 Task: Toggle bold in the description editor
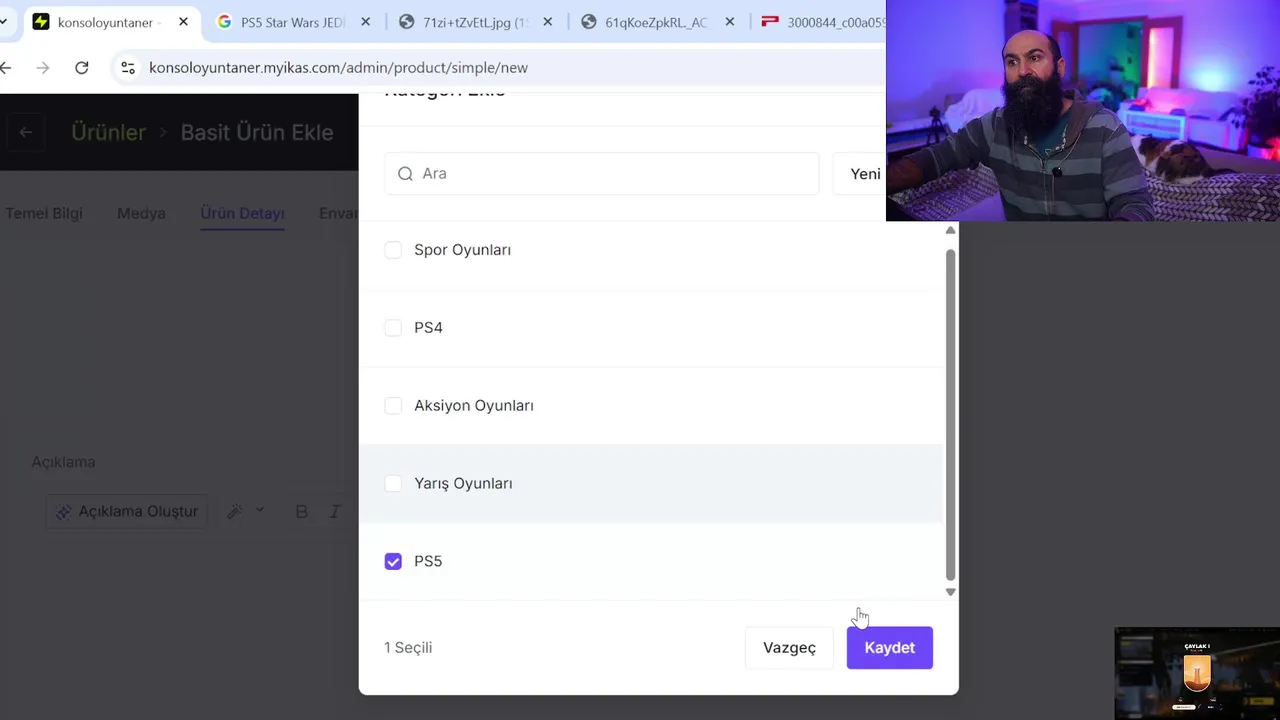tap(301, 511)
